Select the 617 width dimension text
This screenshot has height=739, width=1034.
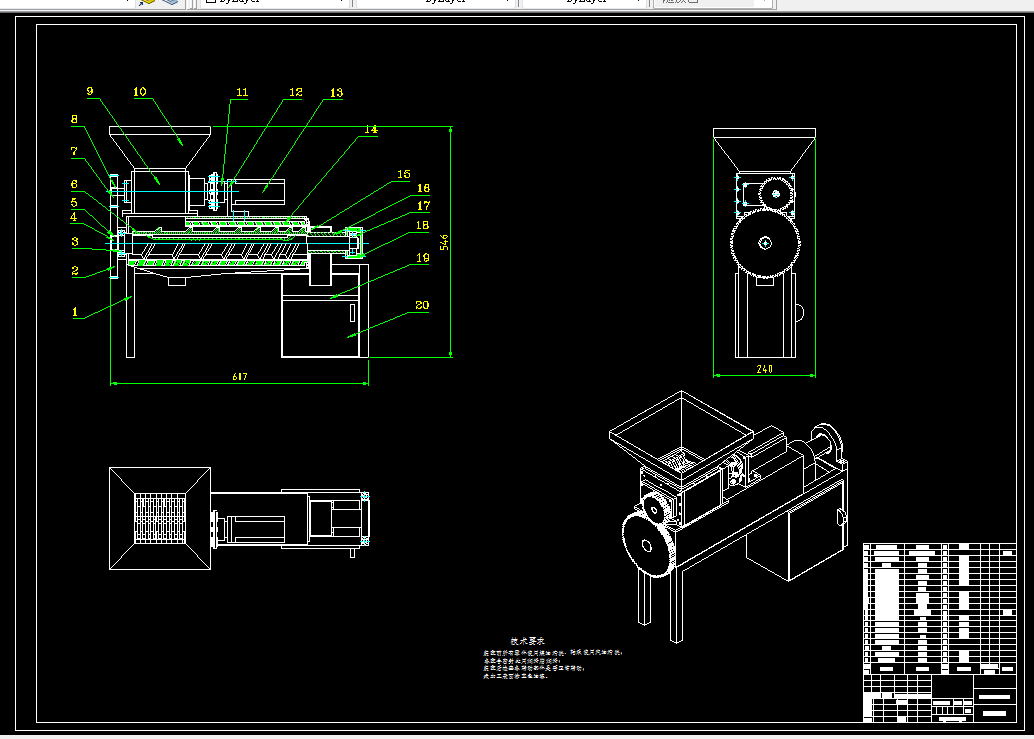point(239,376)
